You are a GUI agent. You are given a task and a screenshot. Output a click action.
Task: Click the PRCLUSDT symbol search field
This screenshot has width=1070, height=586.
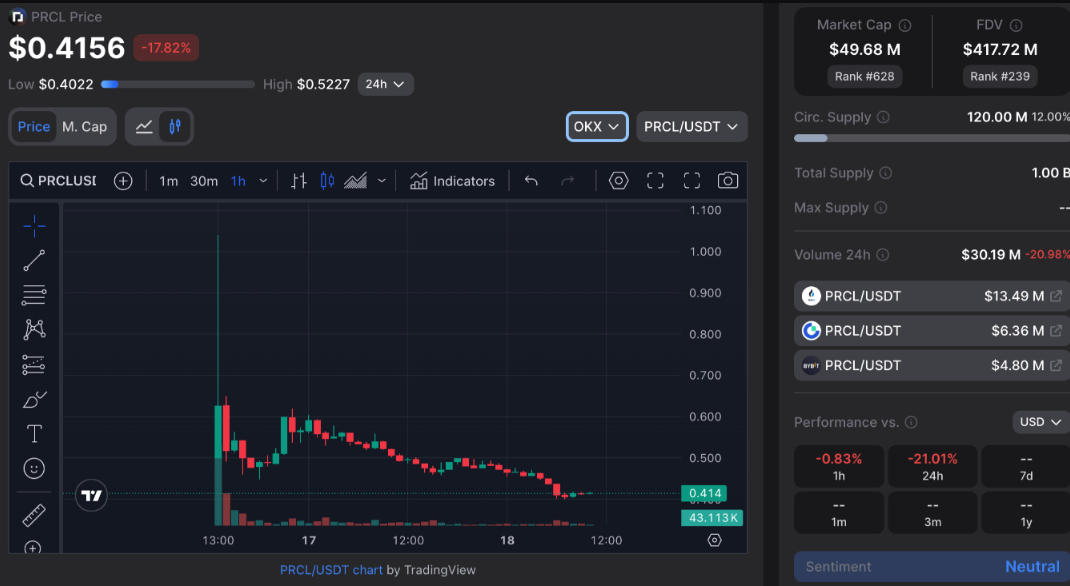(58, 181)
